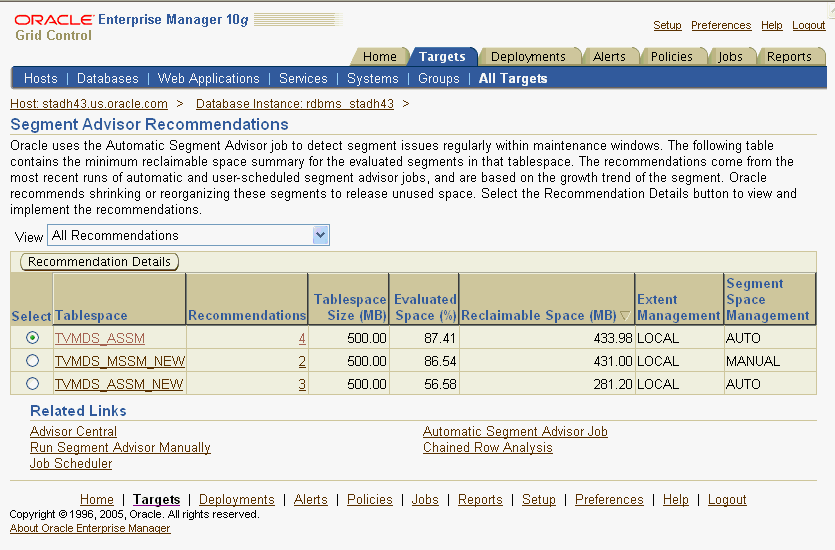Switch to the Deployments tab
This screenshot has height=550, width=835.
coord(528,57)
